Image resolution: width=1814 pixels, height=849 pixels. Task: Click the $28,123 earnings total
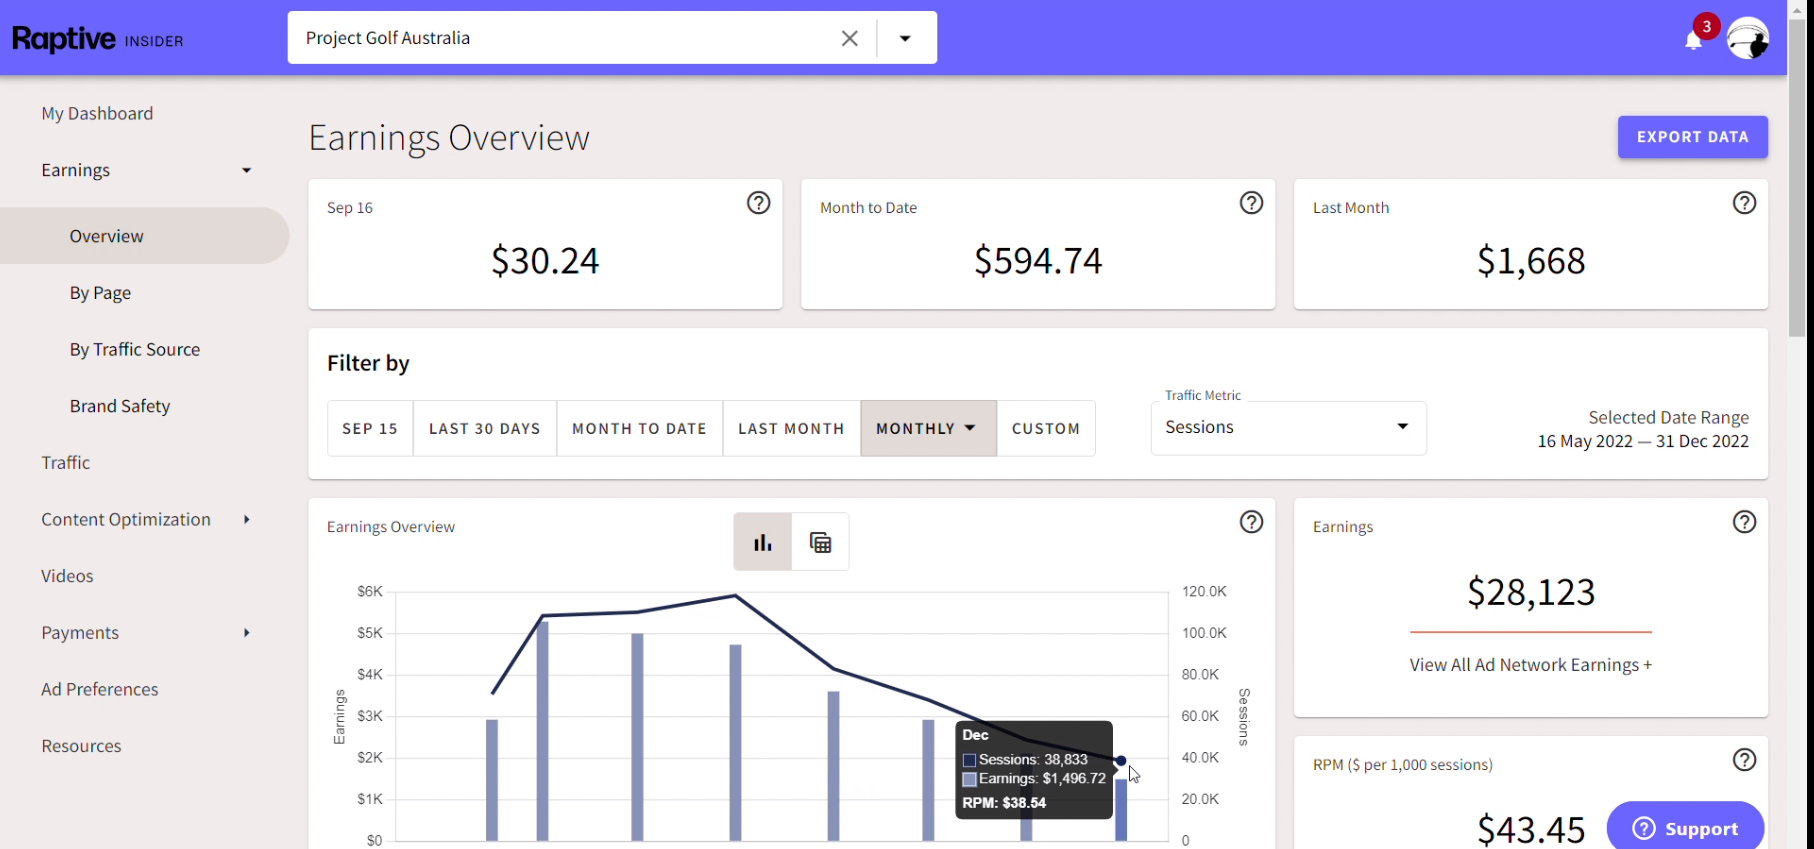coord(1531,592)
